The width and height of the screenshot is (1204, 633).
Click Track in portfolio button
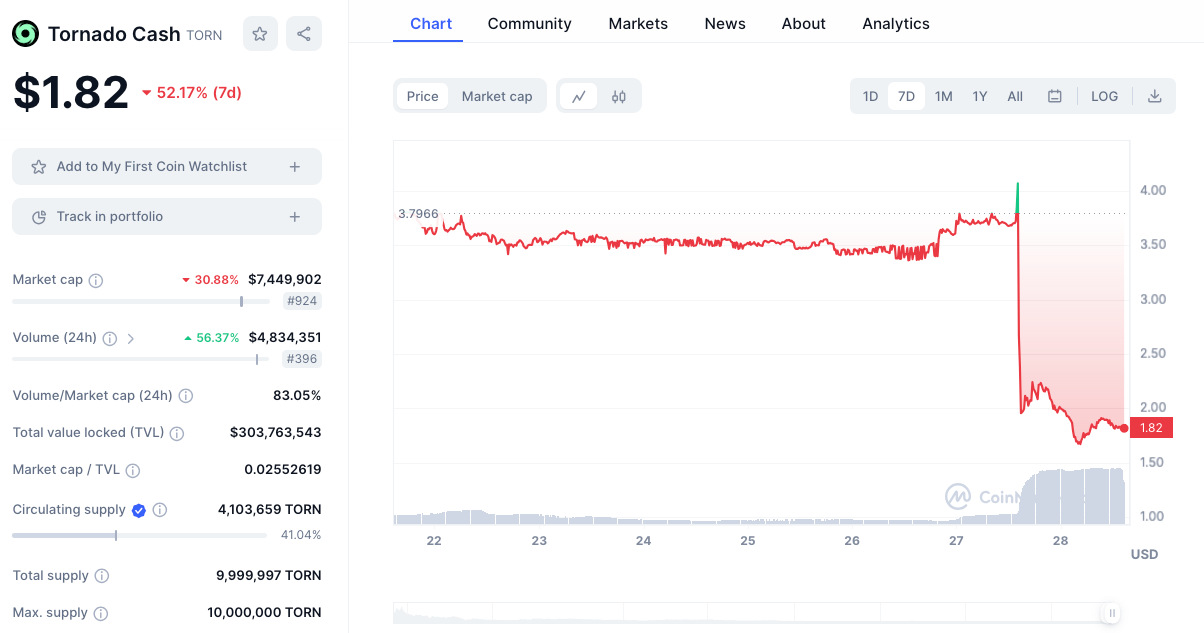[x=167, y=217]
